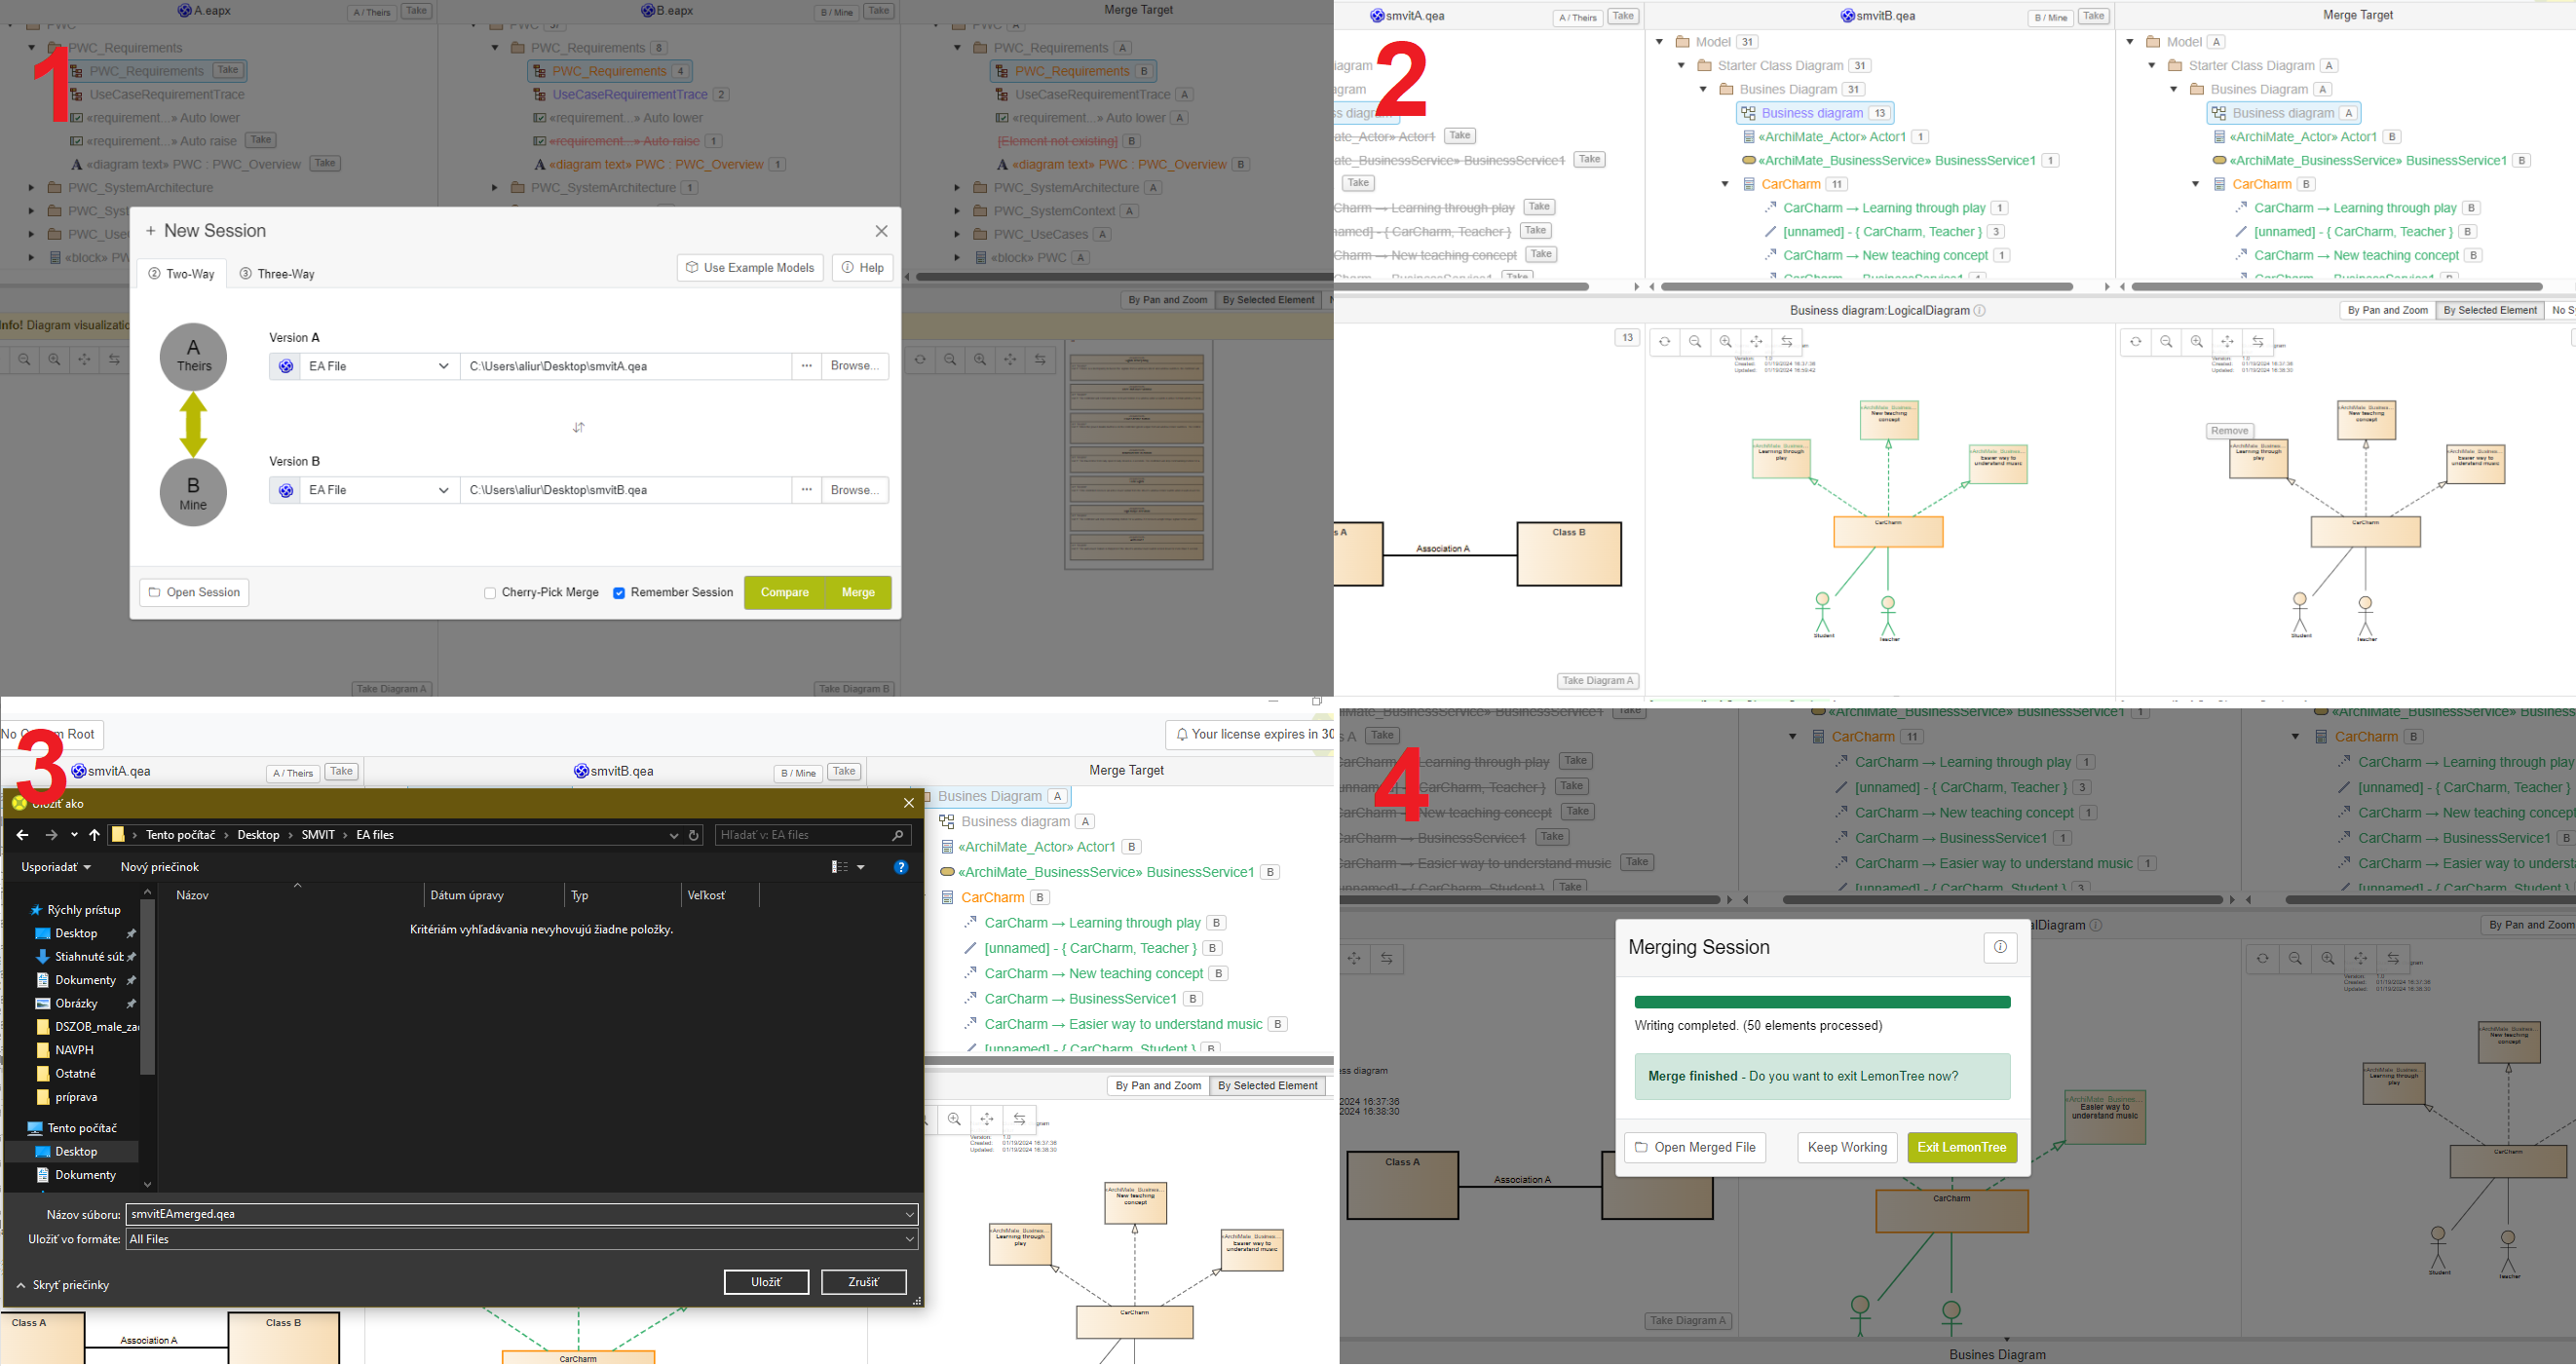
Task: Refresh the EA files folder listing
Action: click(x=693, y=835)
